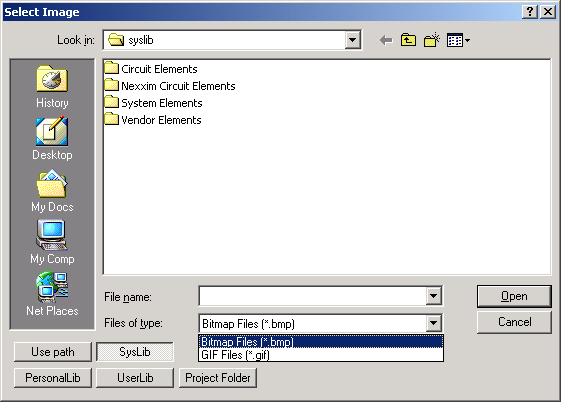This screenshot has height=402, width=561.
Task: Click the Open button
Action: (514, 296)
